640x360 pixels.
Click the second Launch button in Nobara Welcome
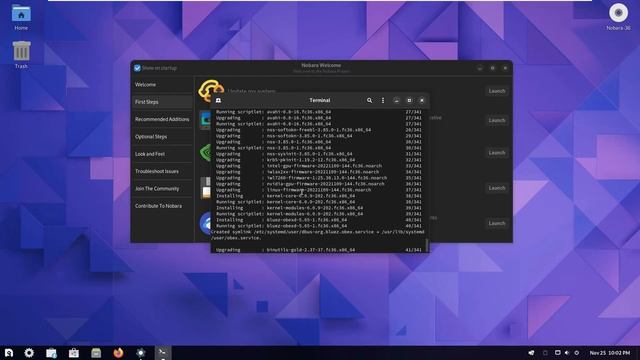pyautogui.click(x=497, y=120)
